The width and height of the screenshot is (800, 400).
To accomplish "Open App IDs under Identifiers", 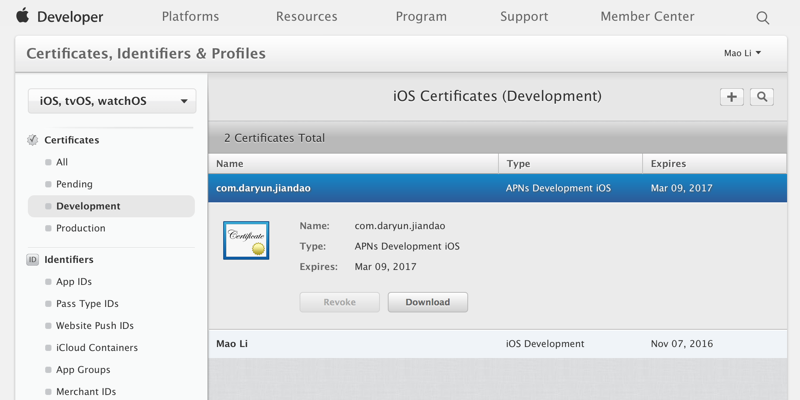I will pyautogui.click(x=73, y=282).
